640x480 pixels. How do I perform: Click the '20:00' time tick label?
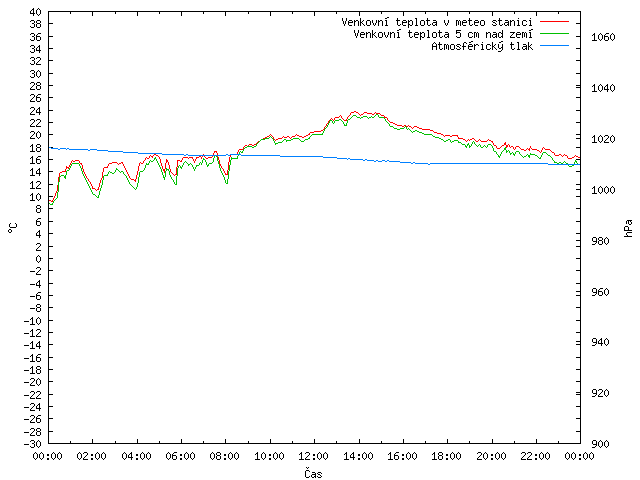pyautogui.click(x=491, y=456)
